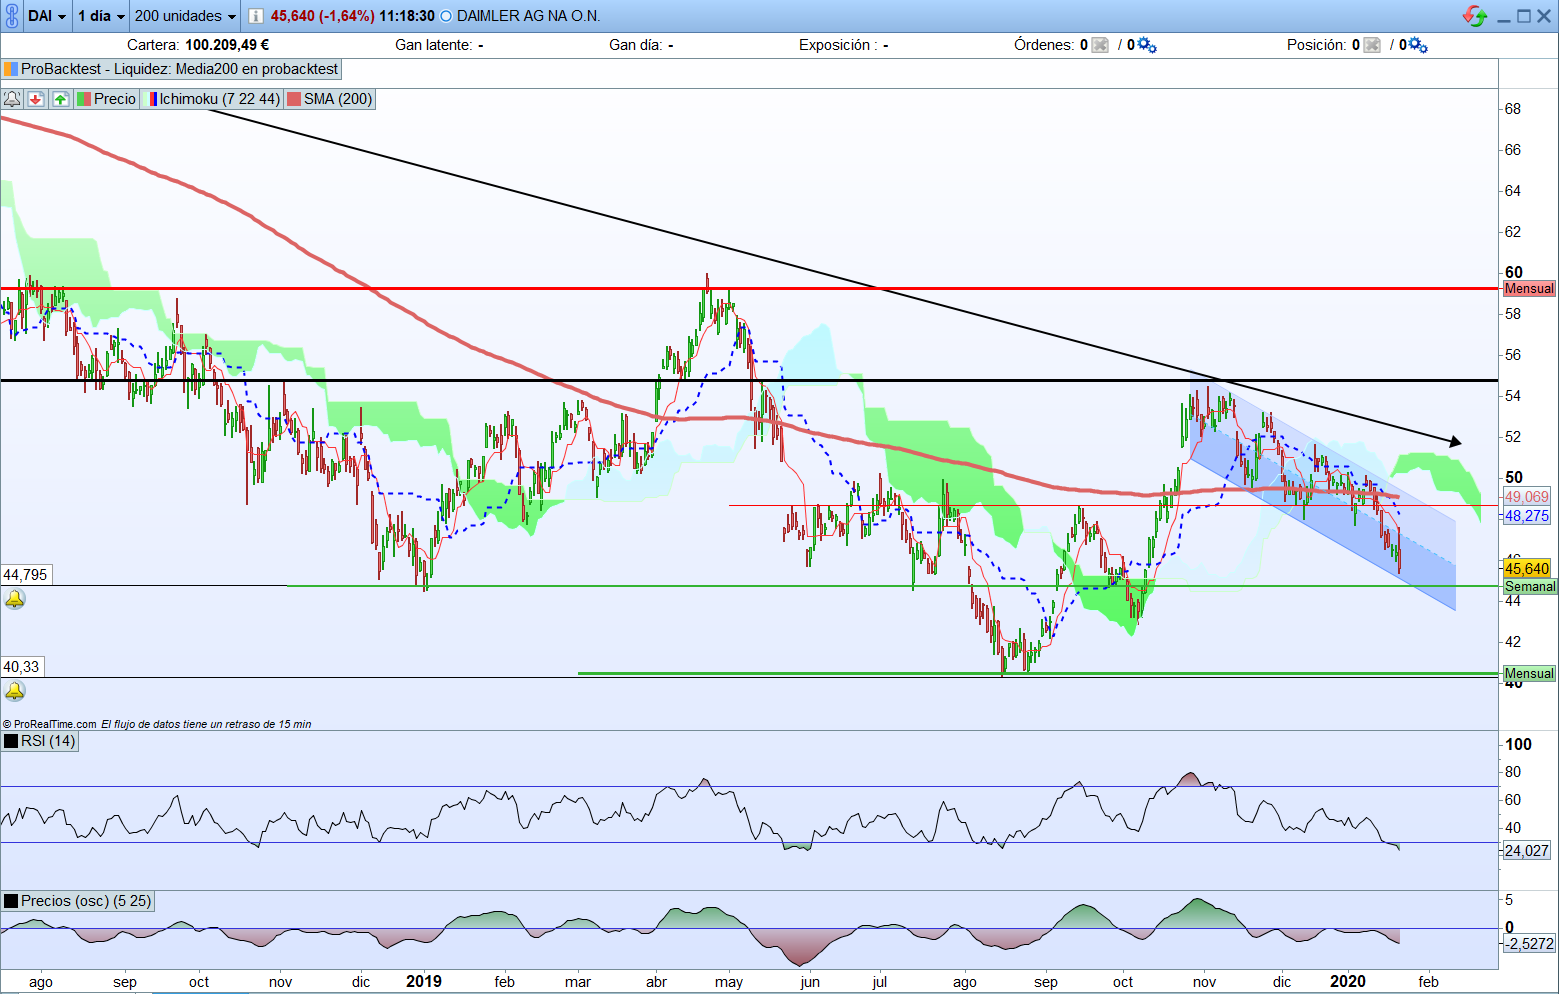Click the green Mensual support label
Viewport: 1559px width, 994px height.
(1529, 674)
